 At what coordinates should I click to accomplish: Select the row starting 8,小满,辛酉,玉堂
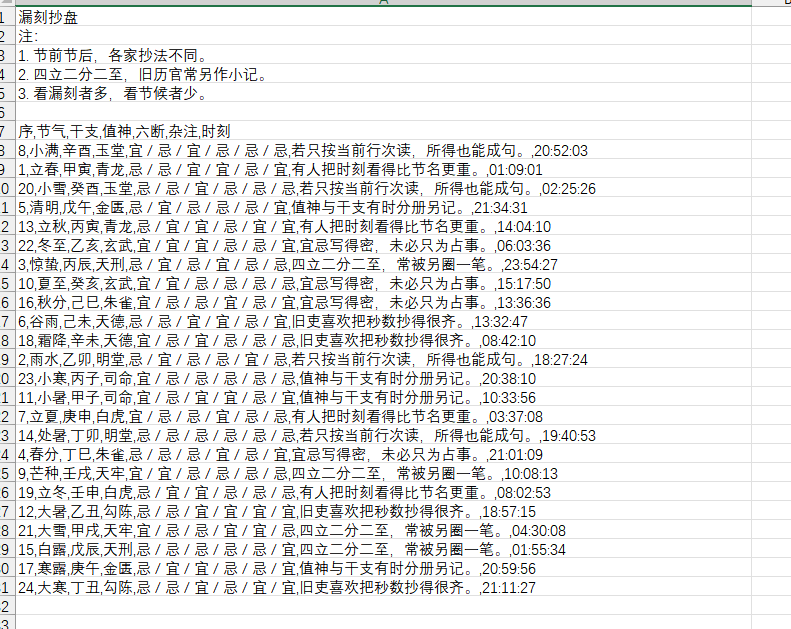(383, 150)
